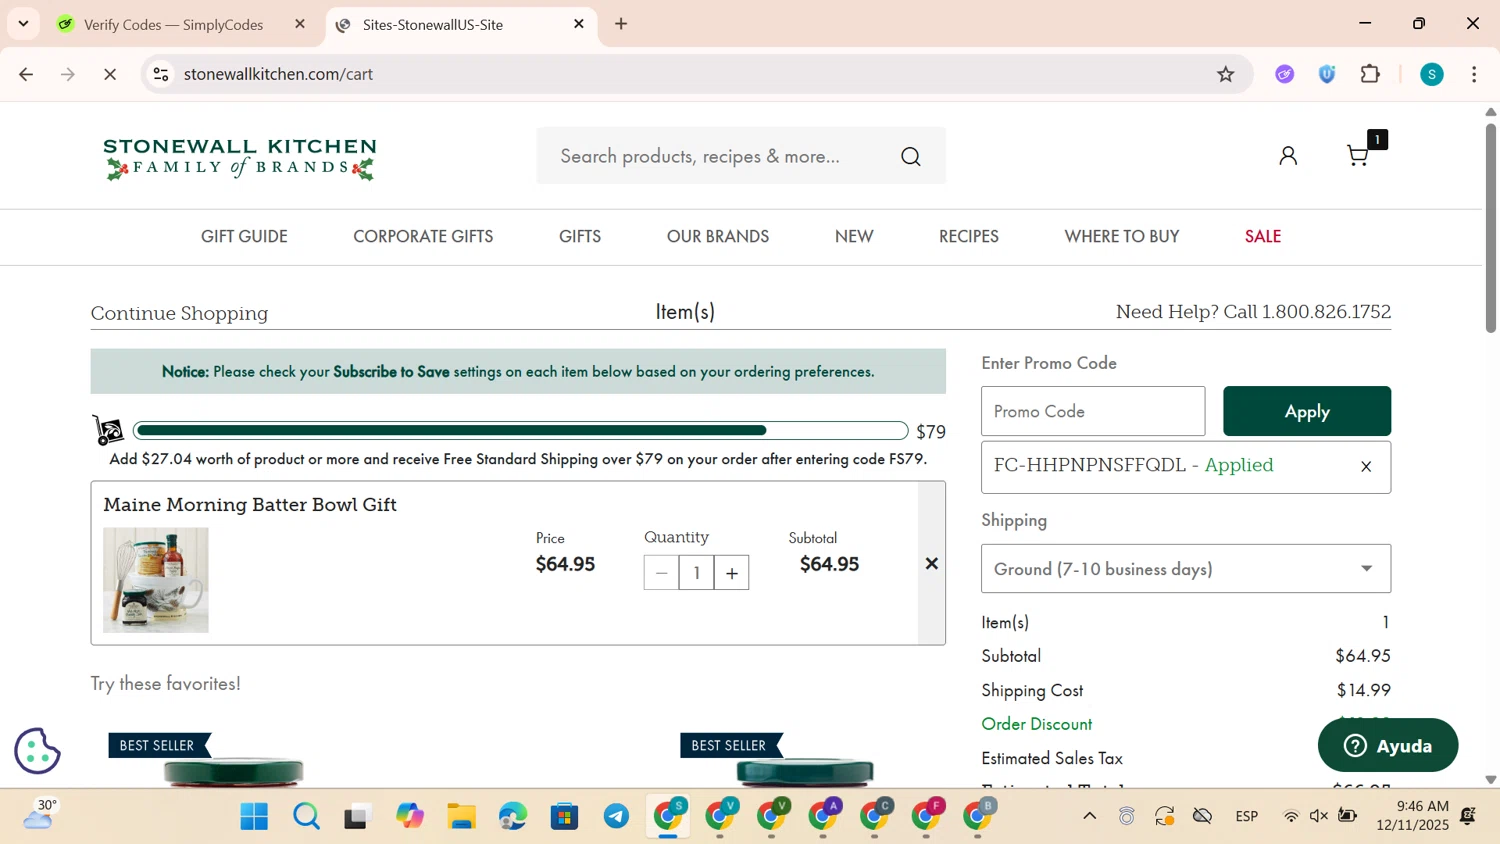Click the quantity value field

click(x=696, y=573)
